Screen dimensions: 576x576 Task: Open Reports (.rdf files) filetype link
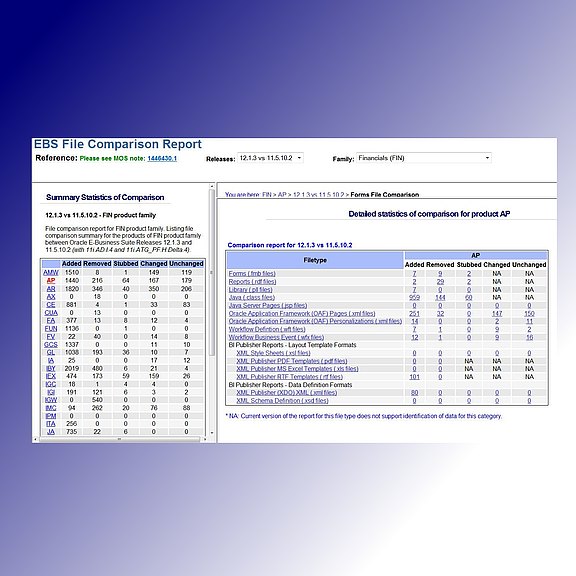[x=252, y=282]
